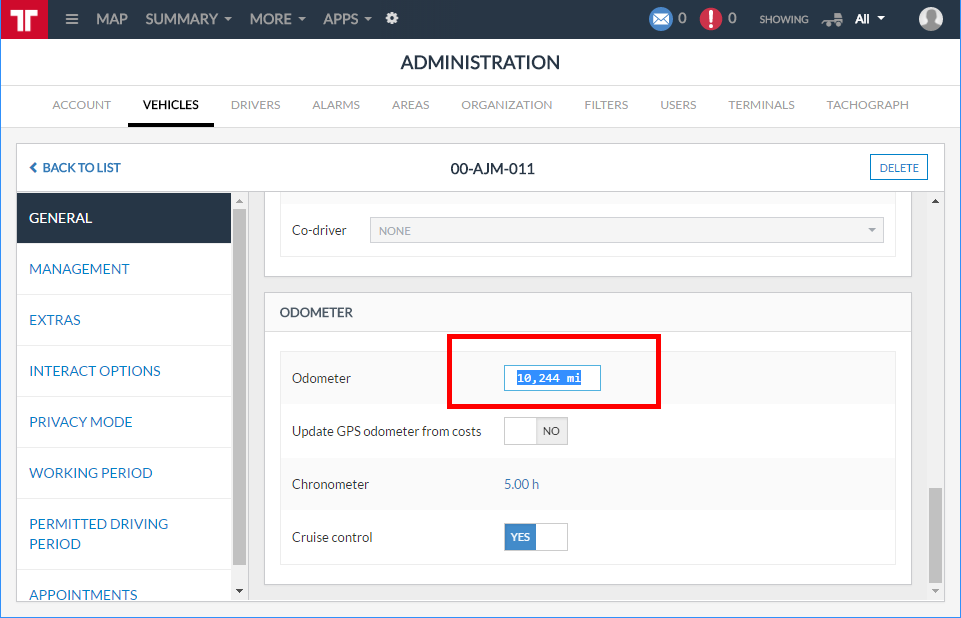The height and width of the screenshot is (618, 961).
Task: Open the red alerts exclamation icon
Action: (x=710, y=18)
